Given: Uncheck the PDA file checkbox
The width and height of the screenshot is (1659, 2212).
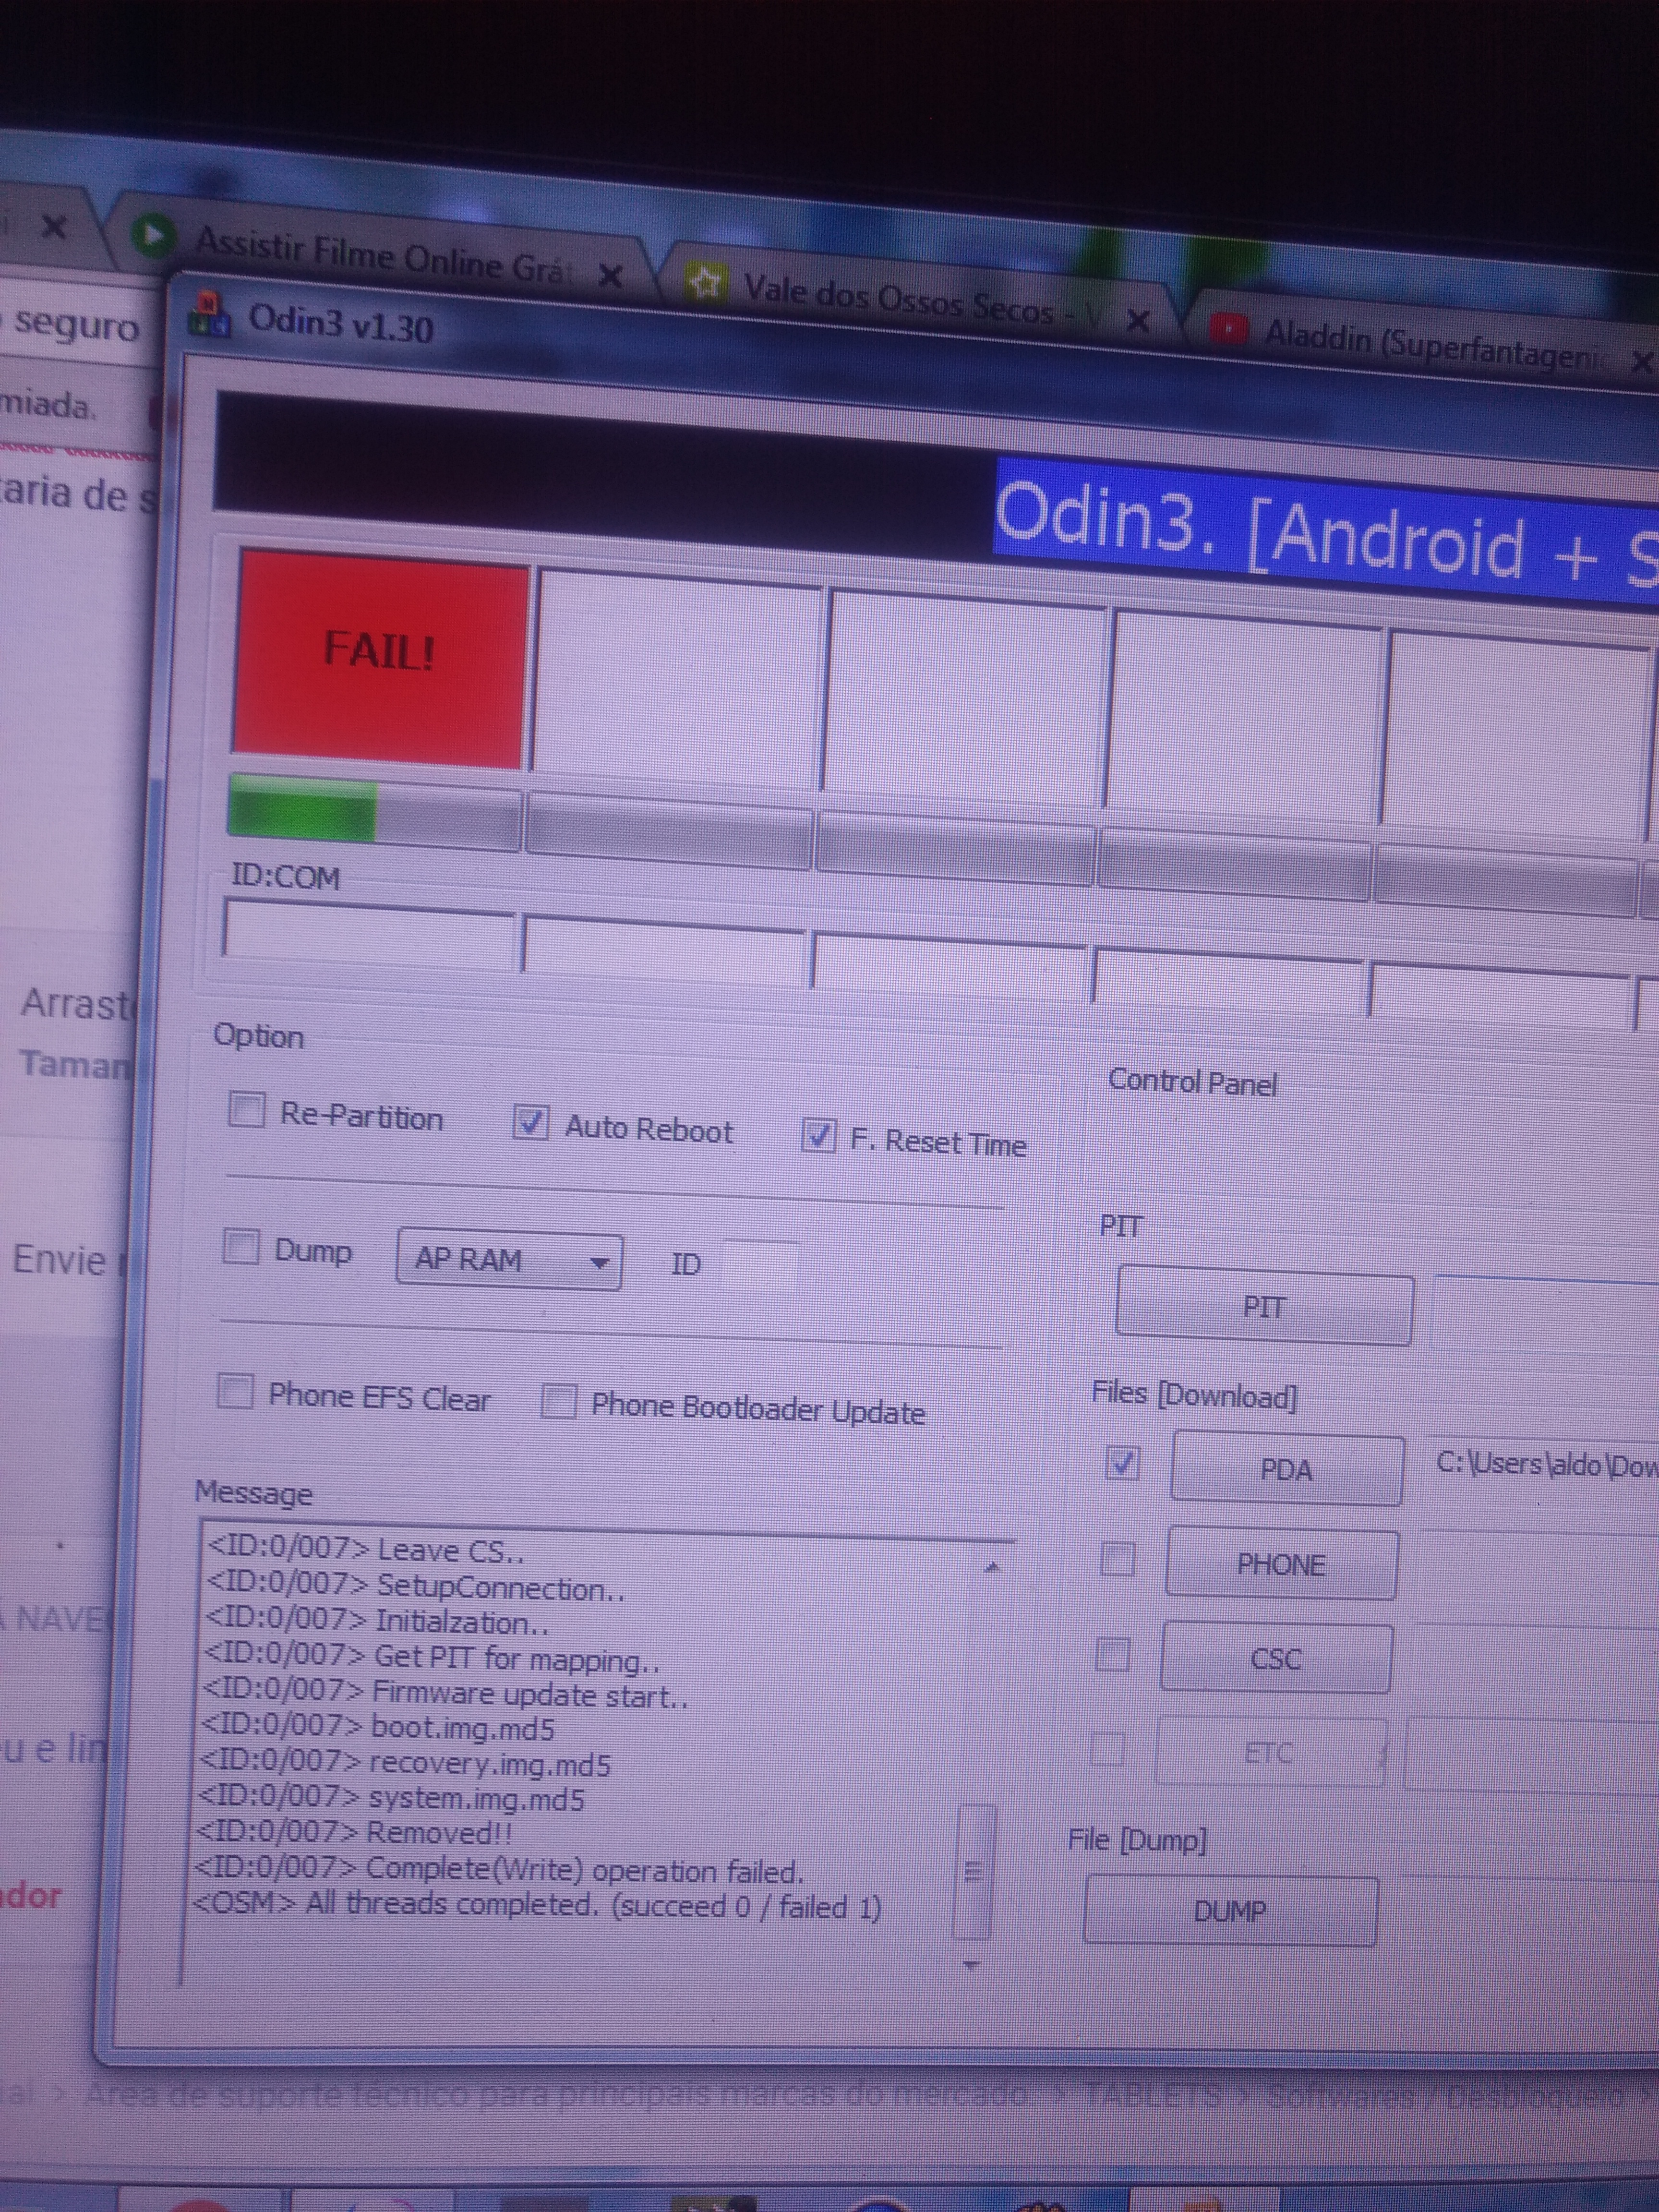Looking at the screenshot, I should point(1123,1464).
